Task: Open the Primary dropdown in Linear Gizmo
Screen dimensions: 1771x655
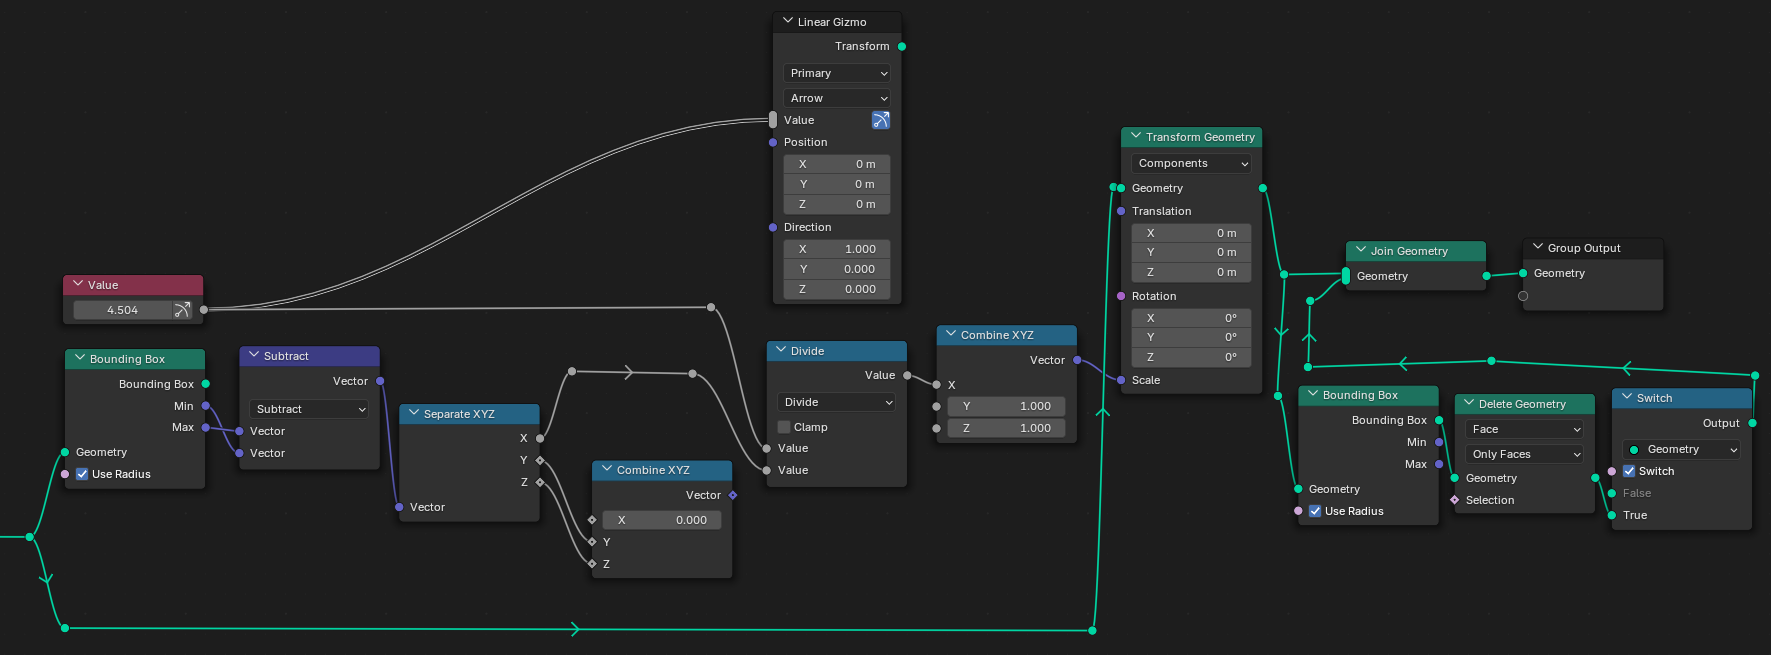Action: tap(837, 73)
